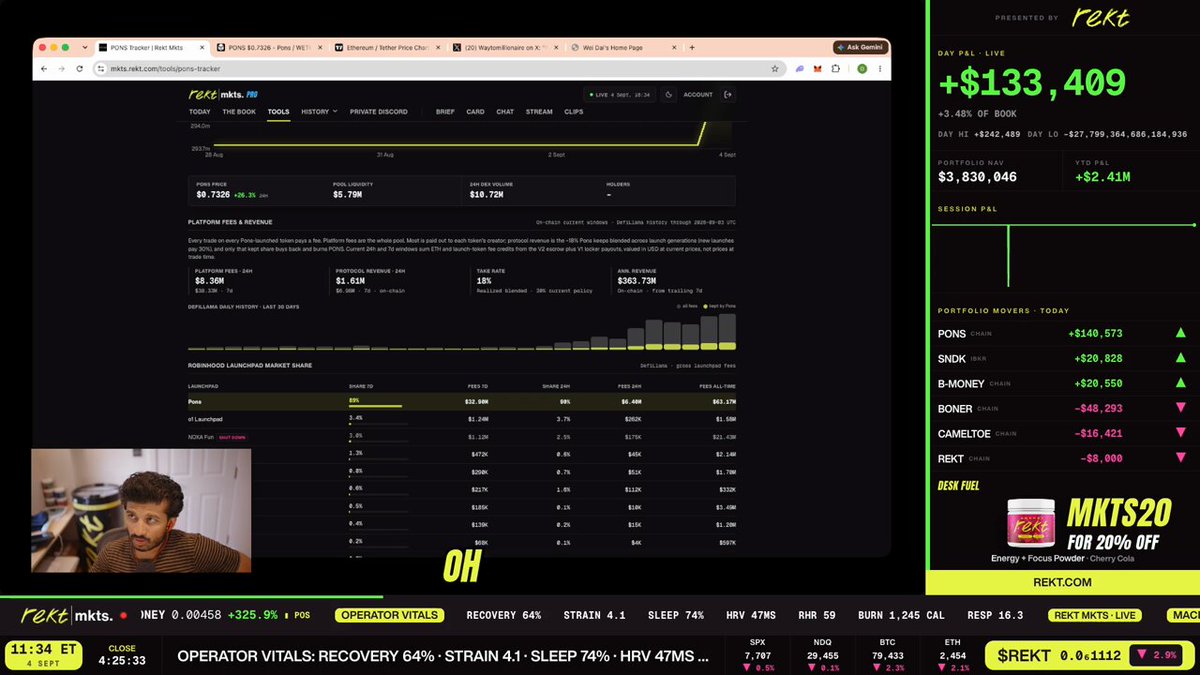Click the browser back arrow
Viewport: 1200px width, 675px height.
(x=46, y=69)
